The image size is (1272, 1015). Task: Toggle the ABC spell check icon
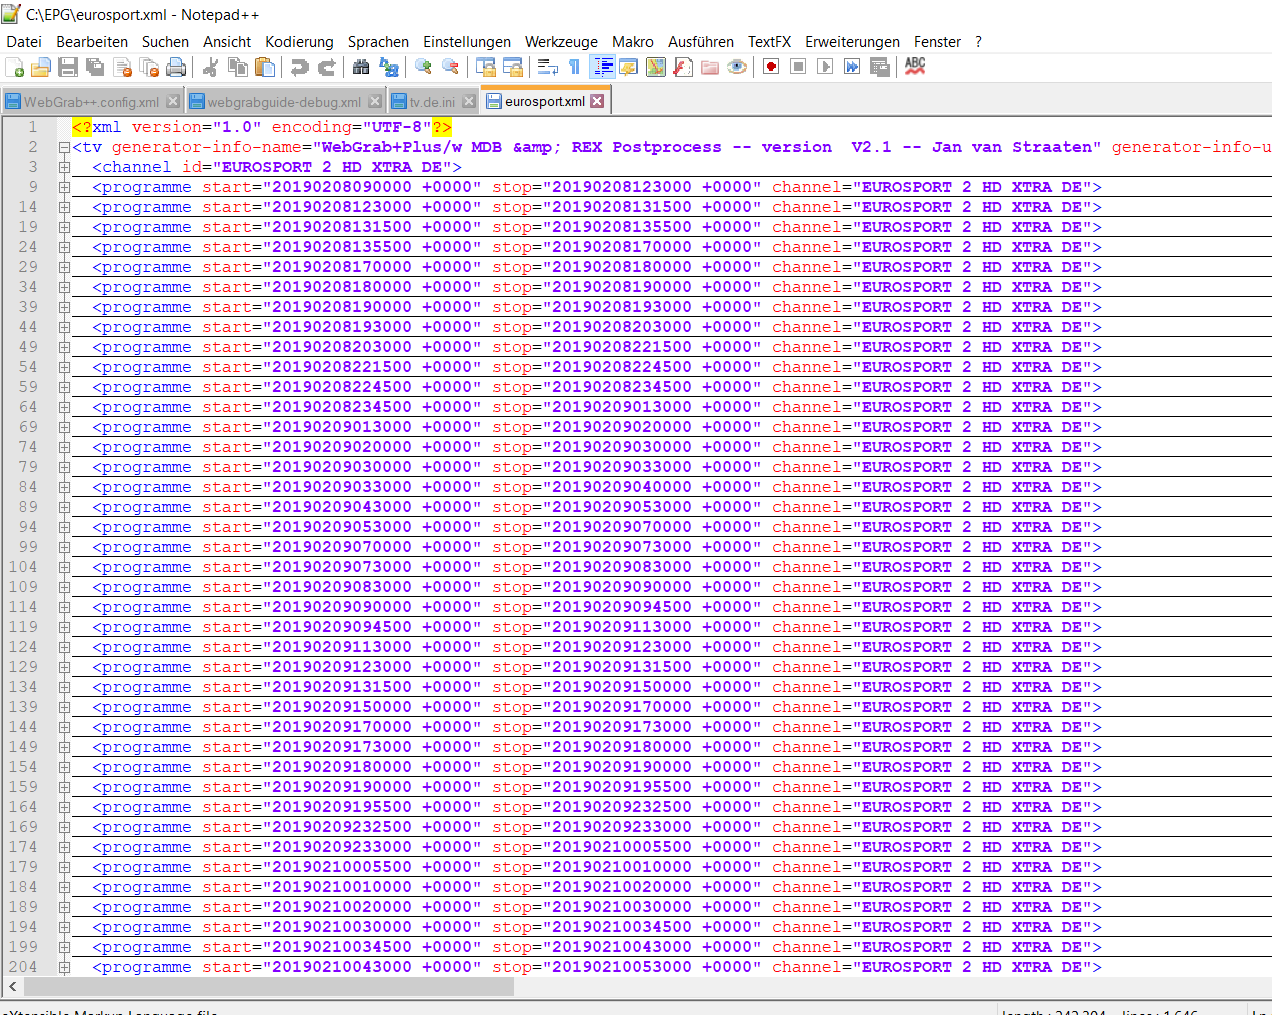[914, 67]
